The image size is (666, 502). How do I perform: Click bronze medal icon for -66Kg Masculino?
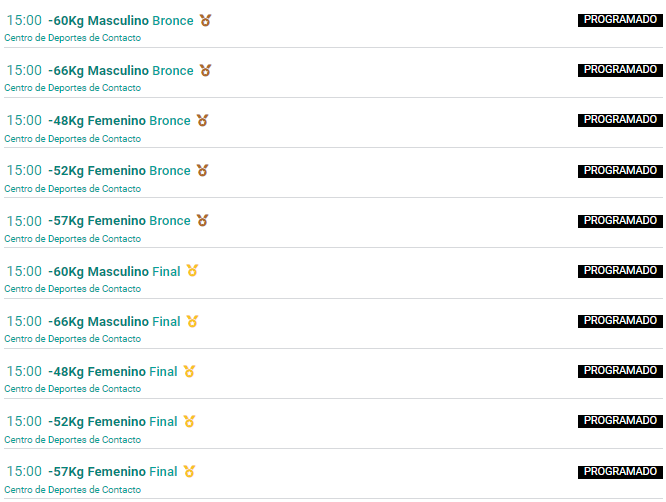click(206, 71)
